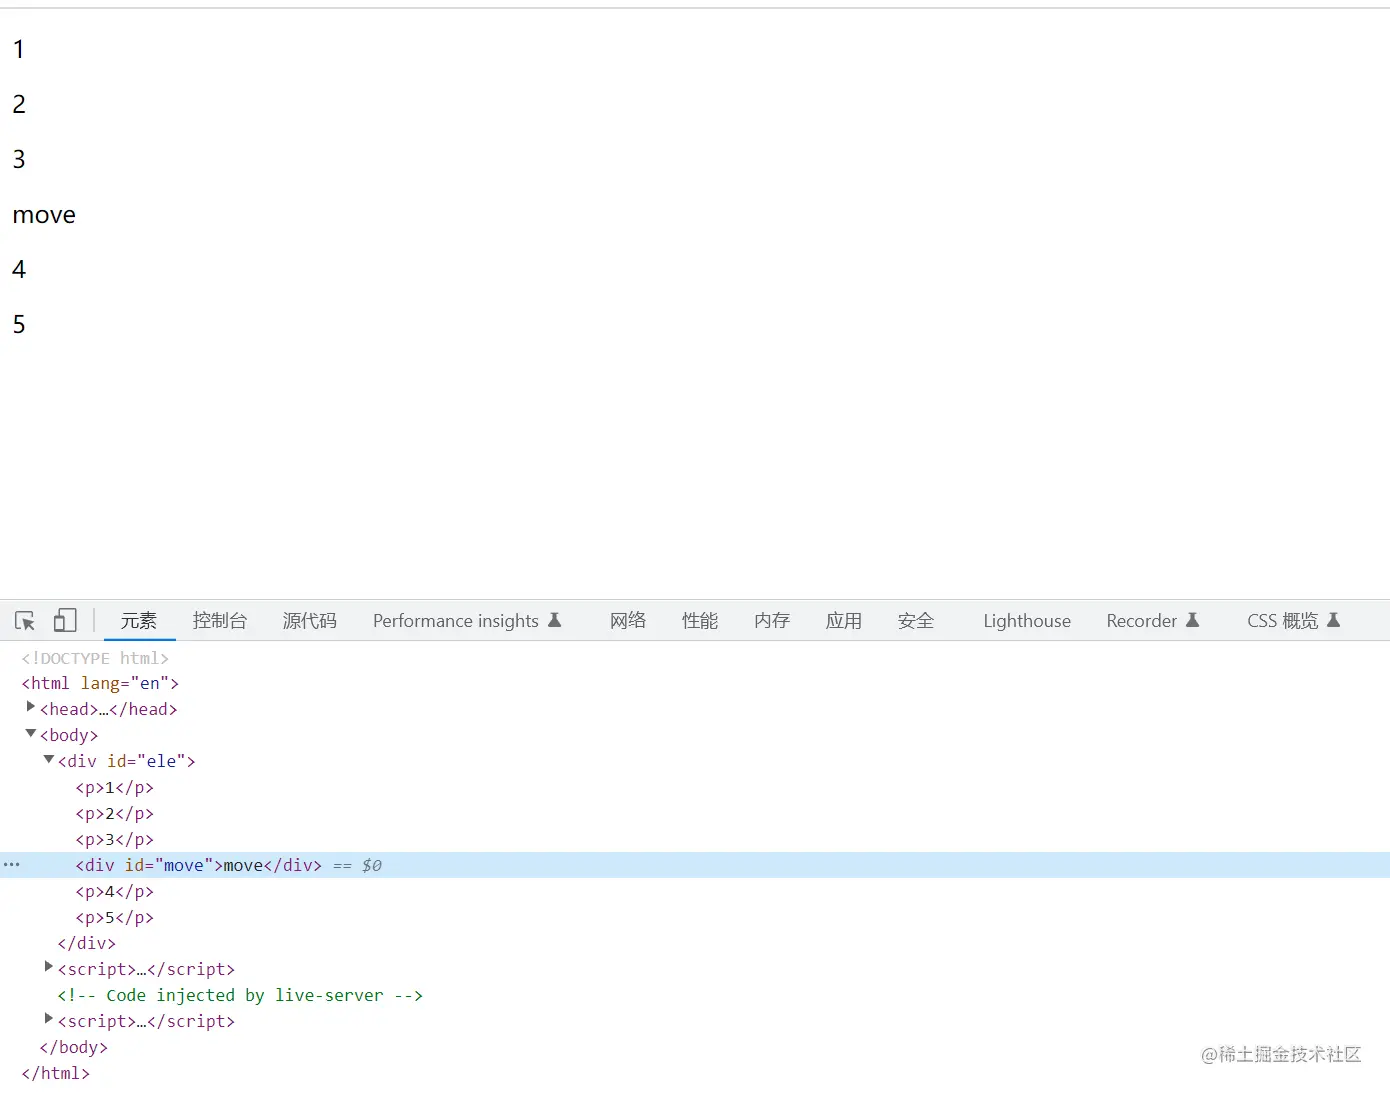Open the Recorder tab
1390x1093 pixels.
click(x=1153, y=621)
